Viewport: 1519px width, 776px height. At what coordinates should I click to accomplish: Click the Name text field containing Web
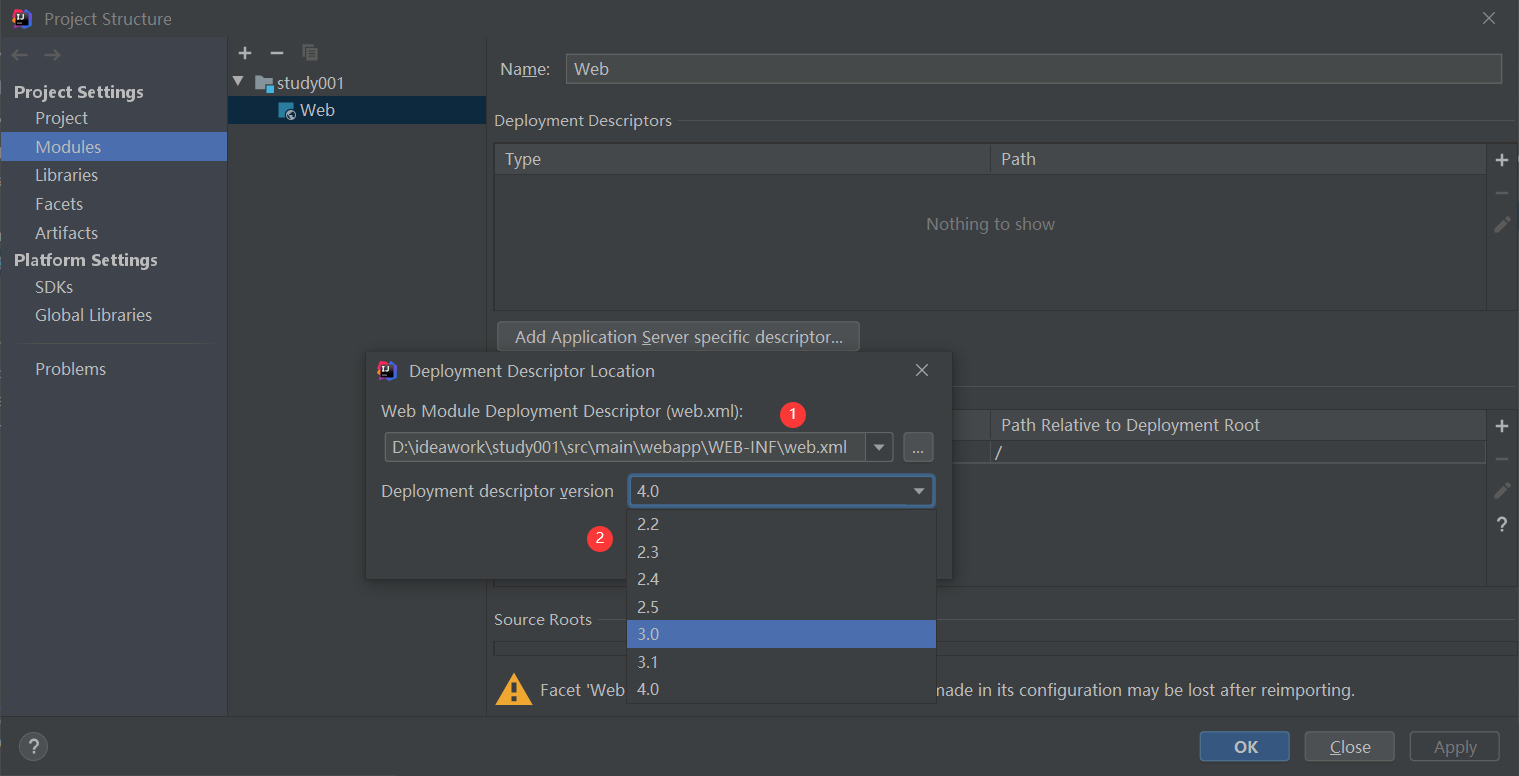1033,69
